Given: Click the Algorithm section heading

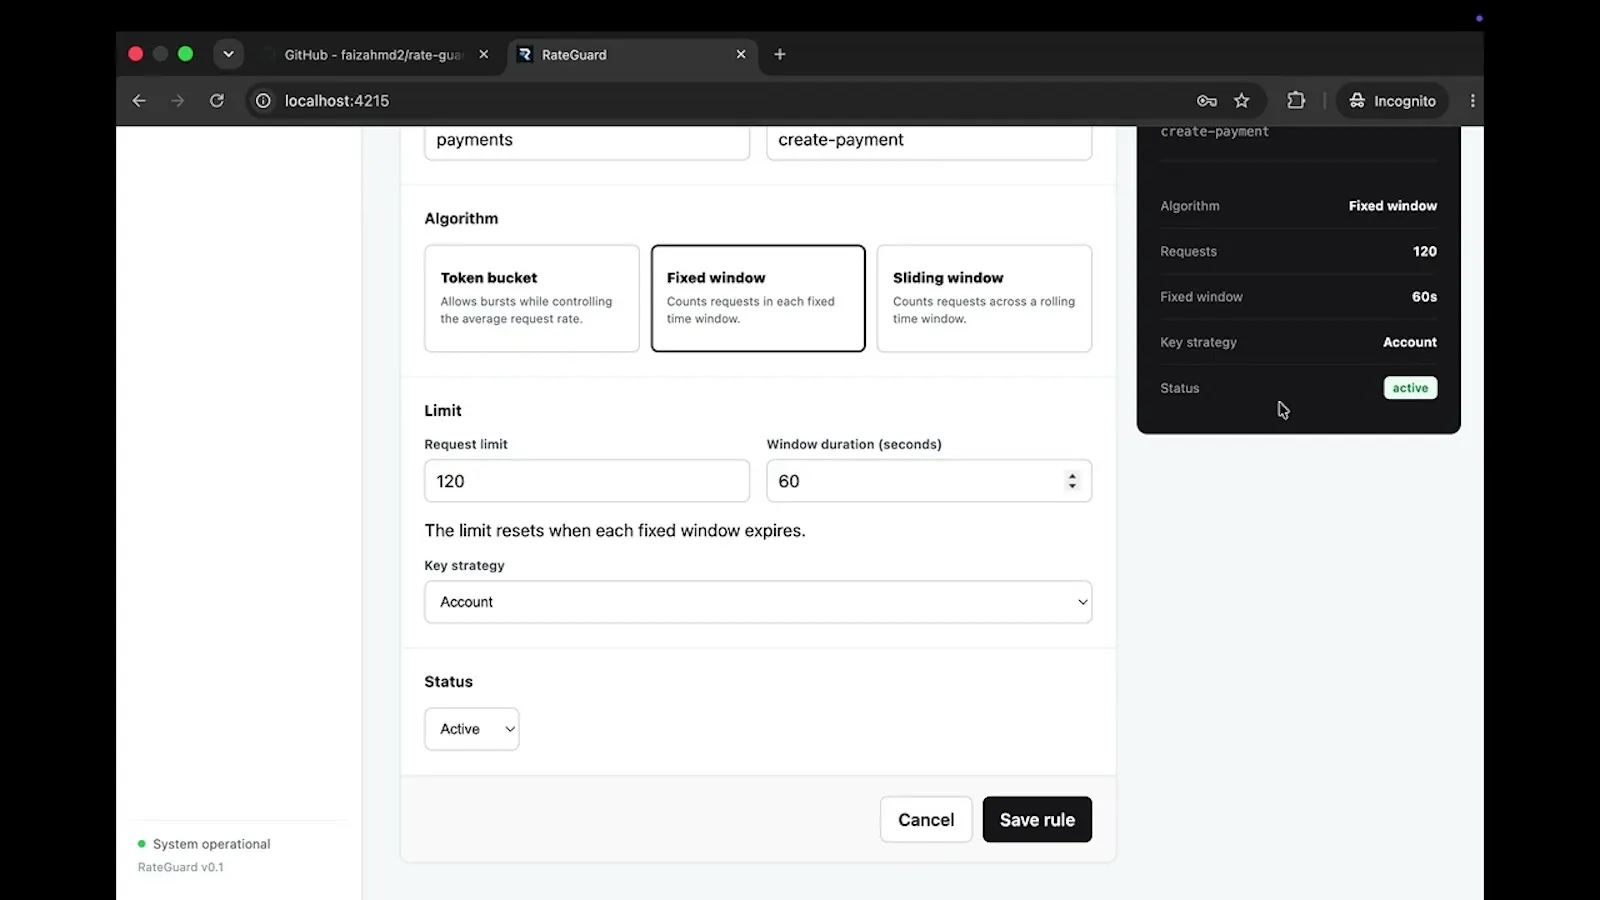Looking at the screenshot, I should point(461,218).
